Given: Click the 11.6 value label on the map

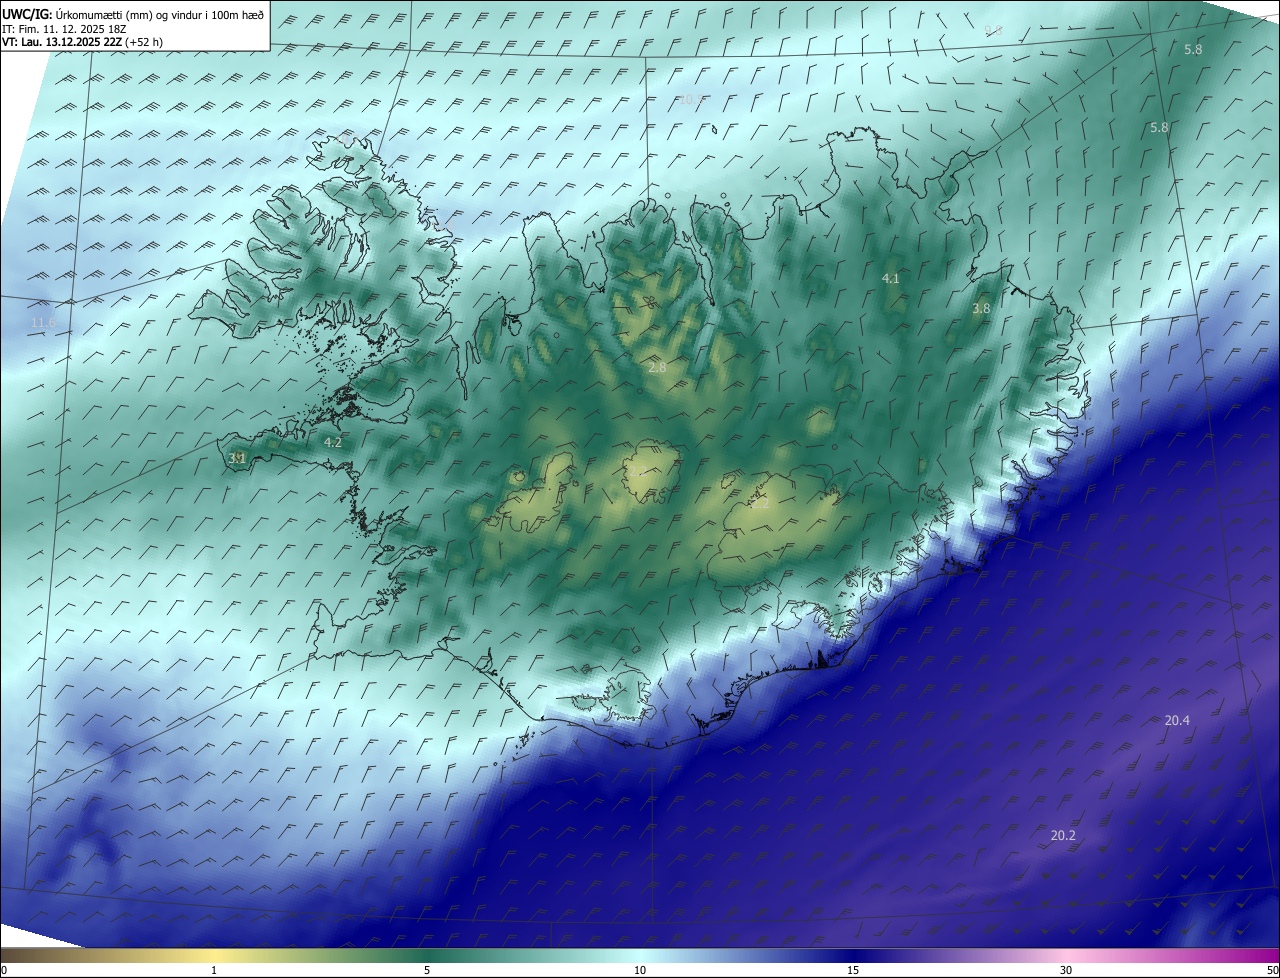Looking at the screenshot, I should [x=43, y=322].
